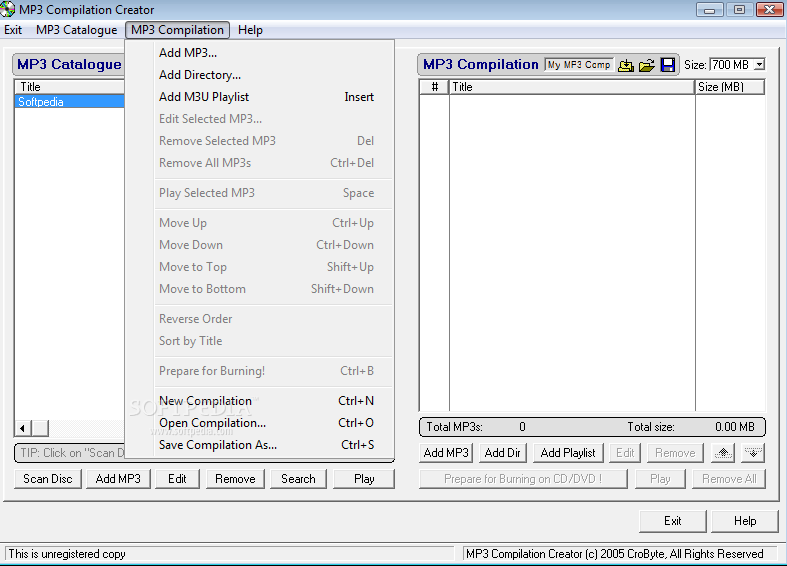Click Size (MB) column header

730,87
